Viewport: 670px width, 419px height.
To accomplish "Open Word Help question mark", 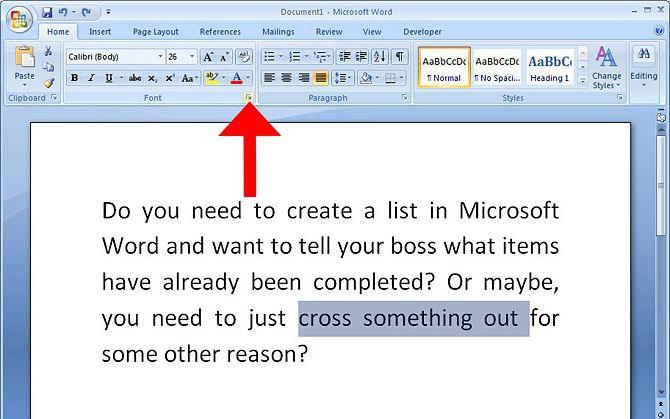I will coord(658,31).
